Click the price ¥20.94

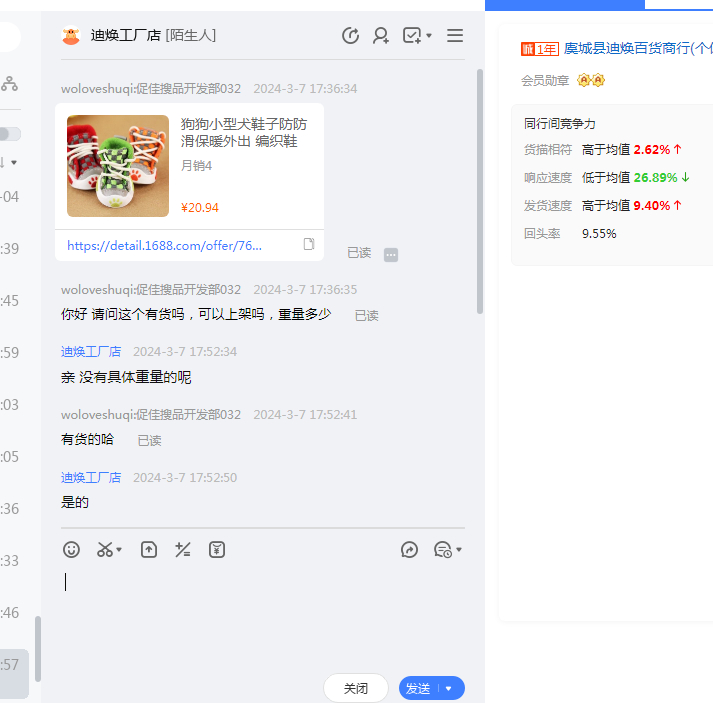(200, 208)
